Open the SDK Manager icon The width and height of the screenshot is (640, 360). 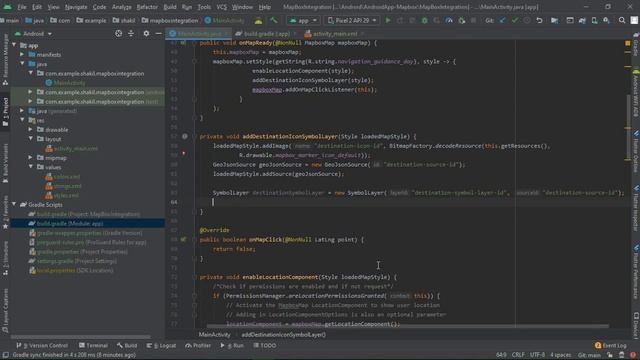point(607,20)
